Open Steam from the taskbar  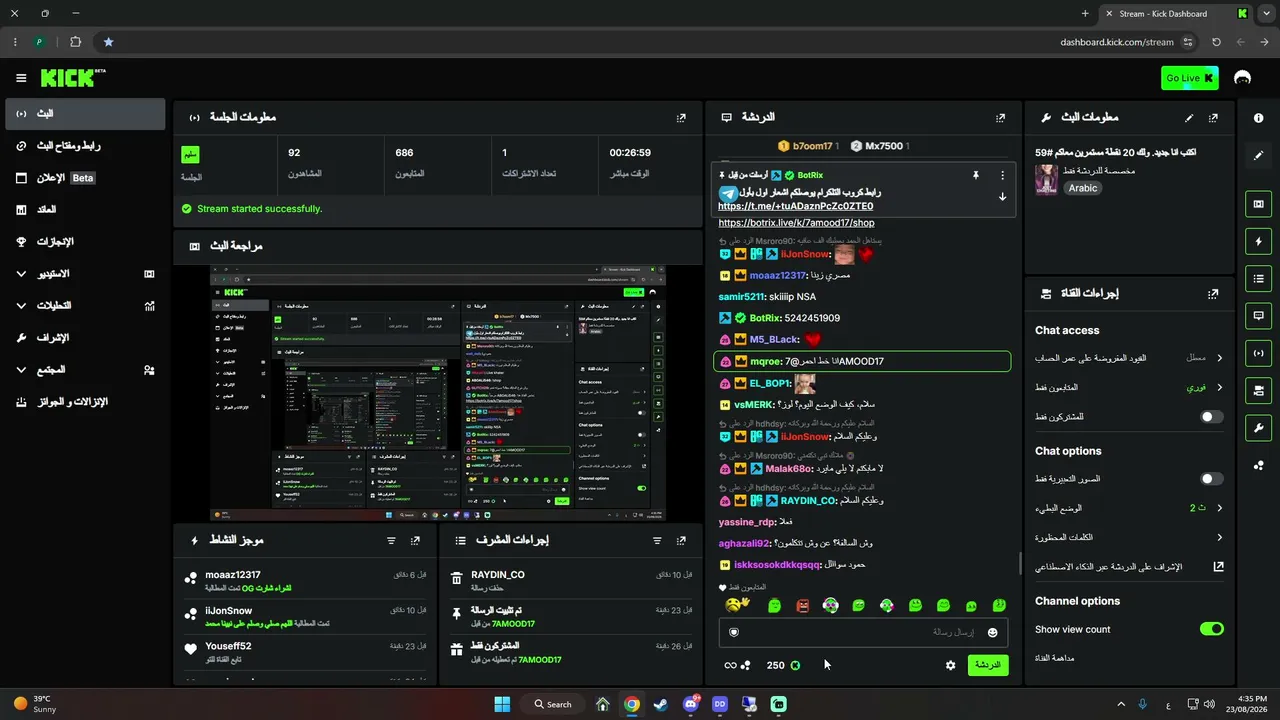click(x=661, y=704)
